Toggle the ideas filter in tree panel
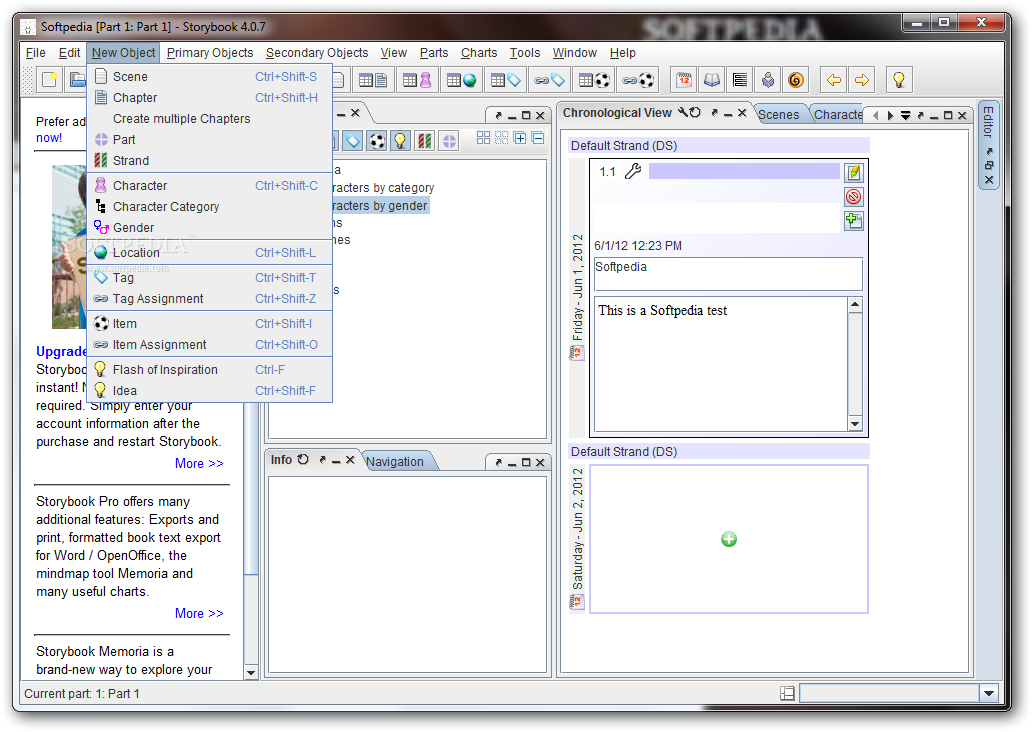This screenshot has height=732, width=1032. point(400,140)
